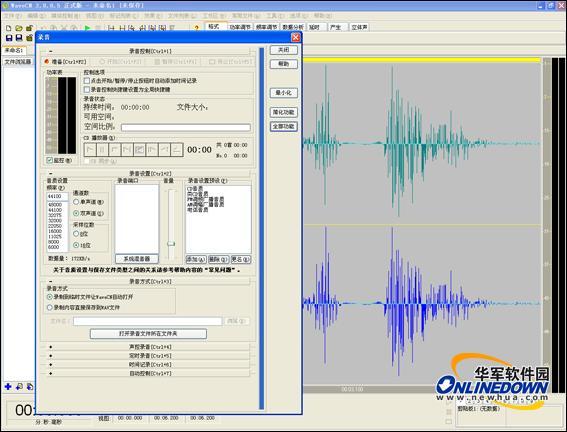567x432 pixels.
Task: Click the first blue floppy save icon
Action: [x=9, y=38]
